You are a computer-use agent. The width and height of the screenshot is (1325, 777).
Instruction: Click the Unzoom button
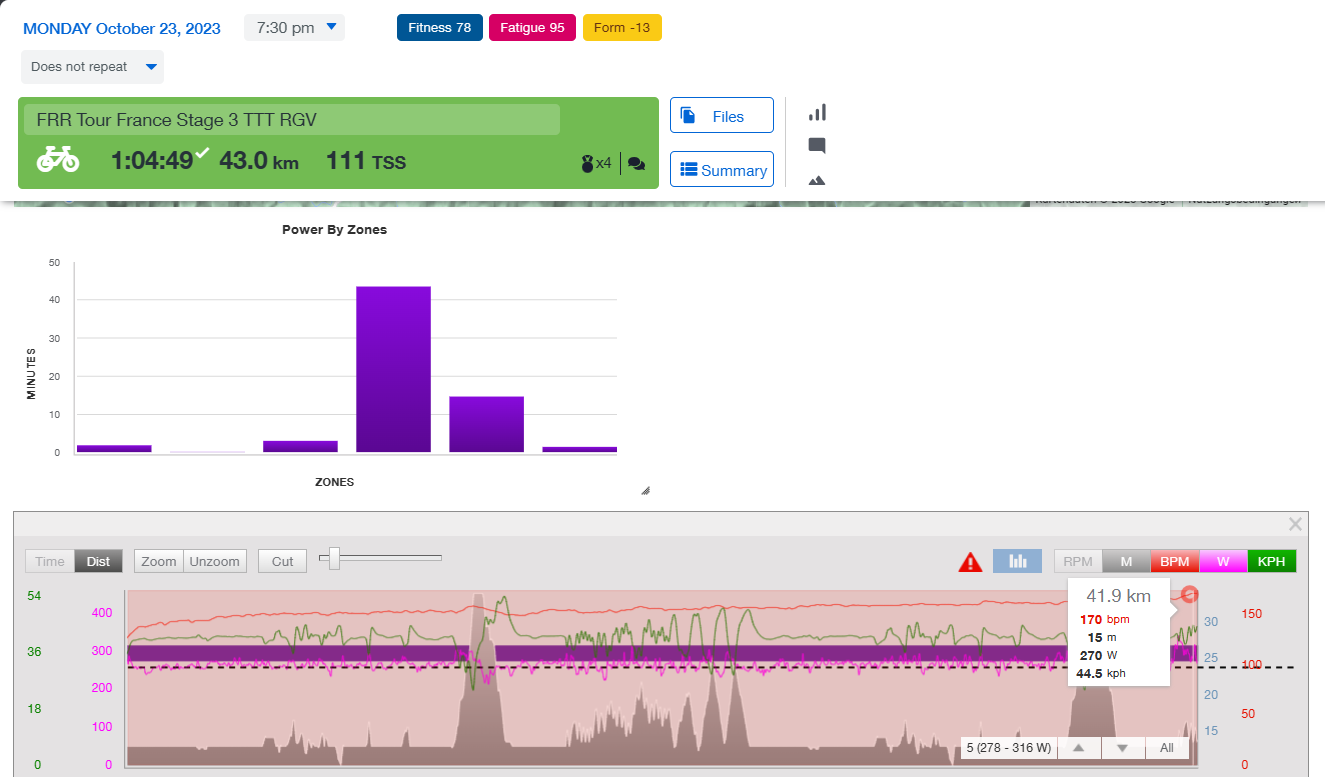(215, 561)
